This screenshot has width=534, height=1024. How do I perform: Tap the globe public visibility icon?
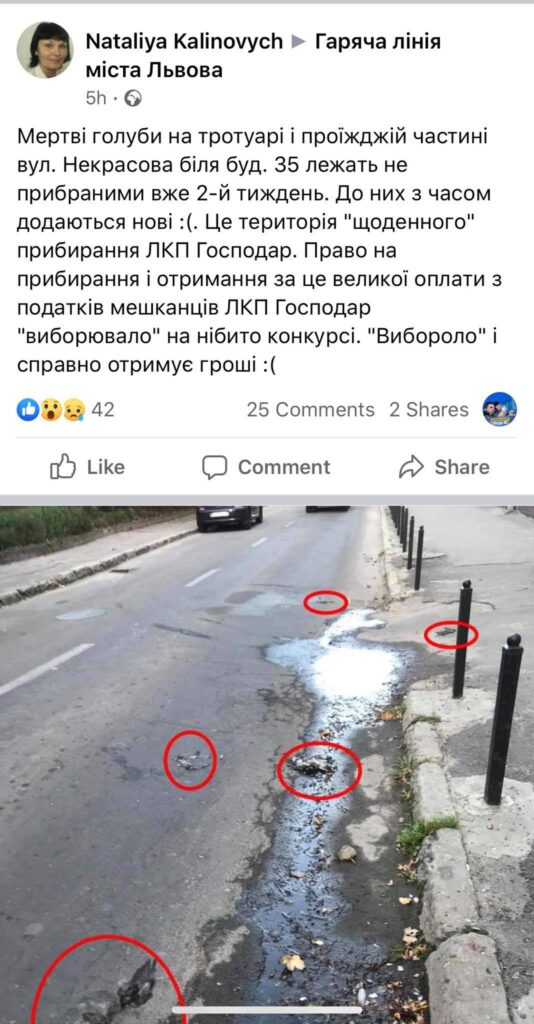tap(133, 99)
